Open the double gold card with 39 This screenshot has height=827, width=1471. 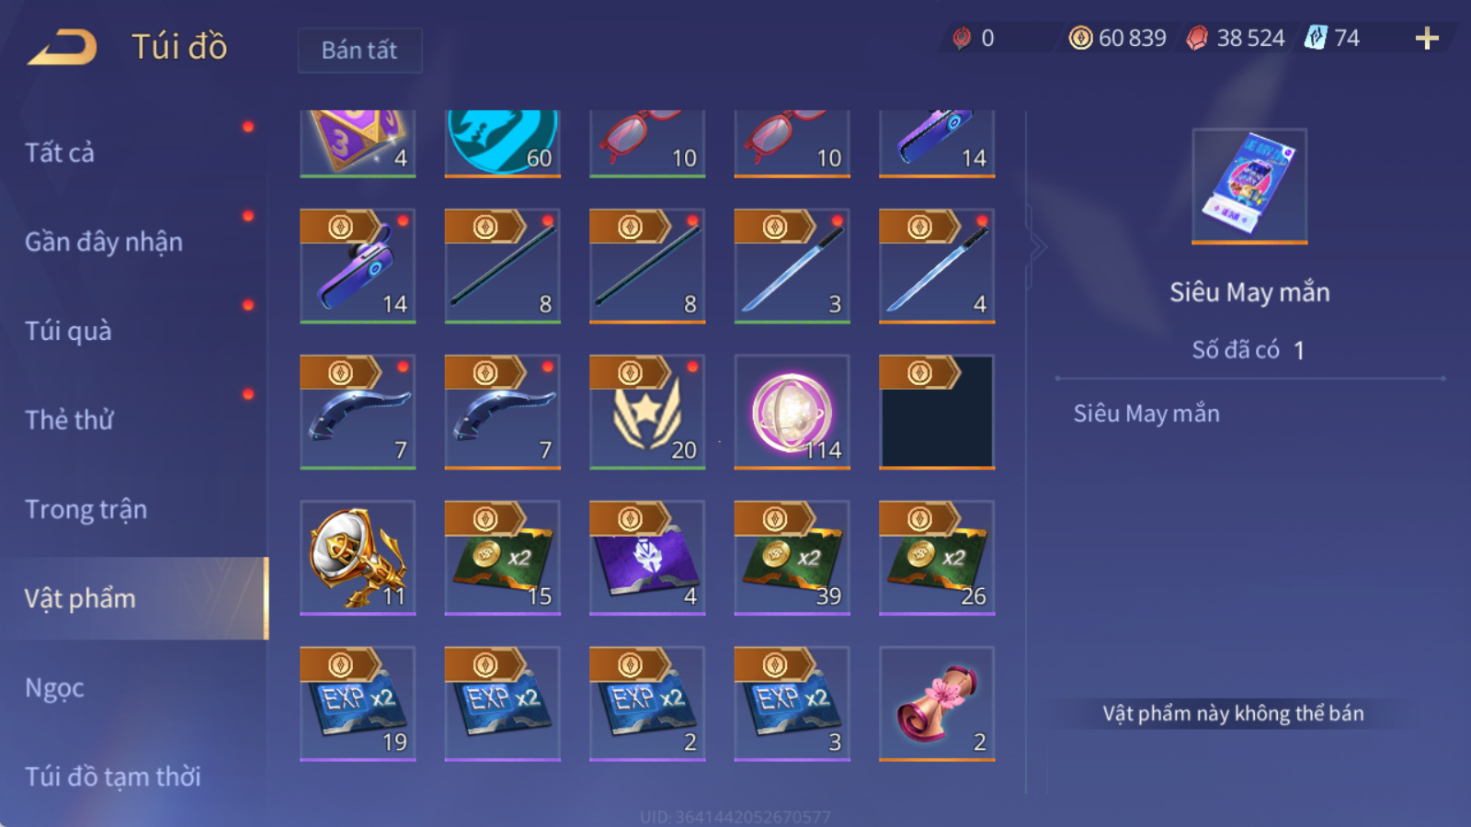pos(792,558)
